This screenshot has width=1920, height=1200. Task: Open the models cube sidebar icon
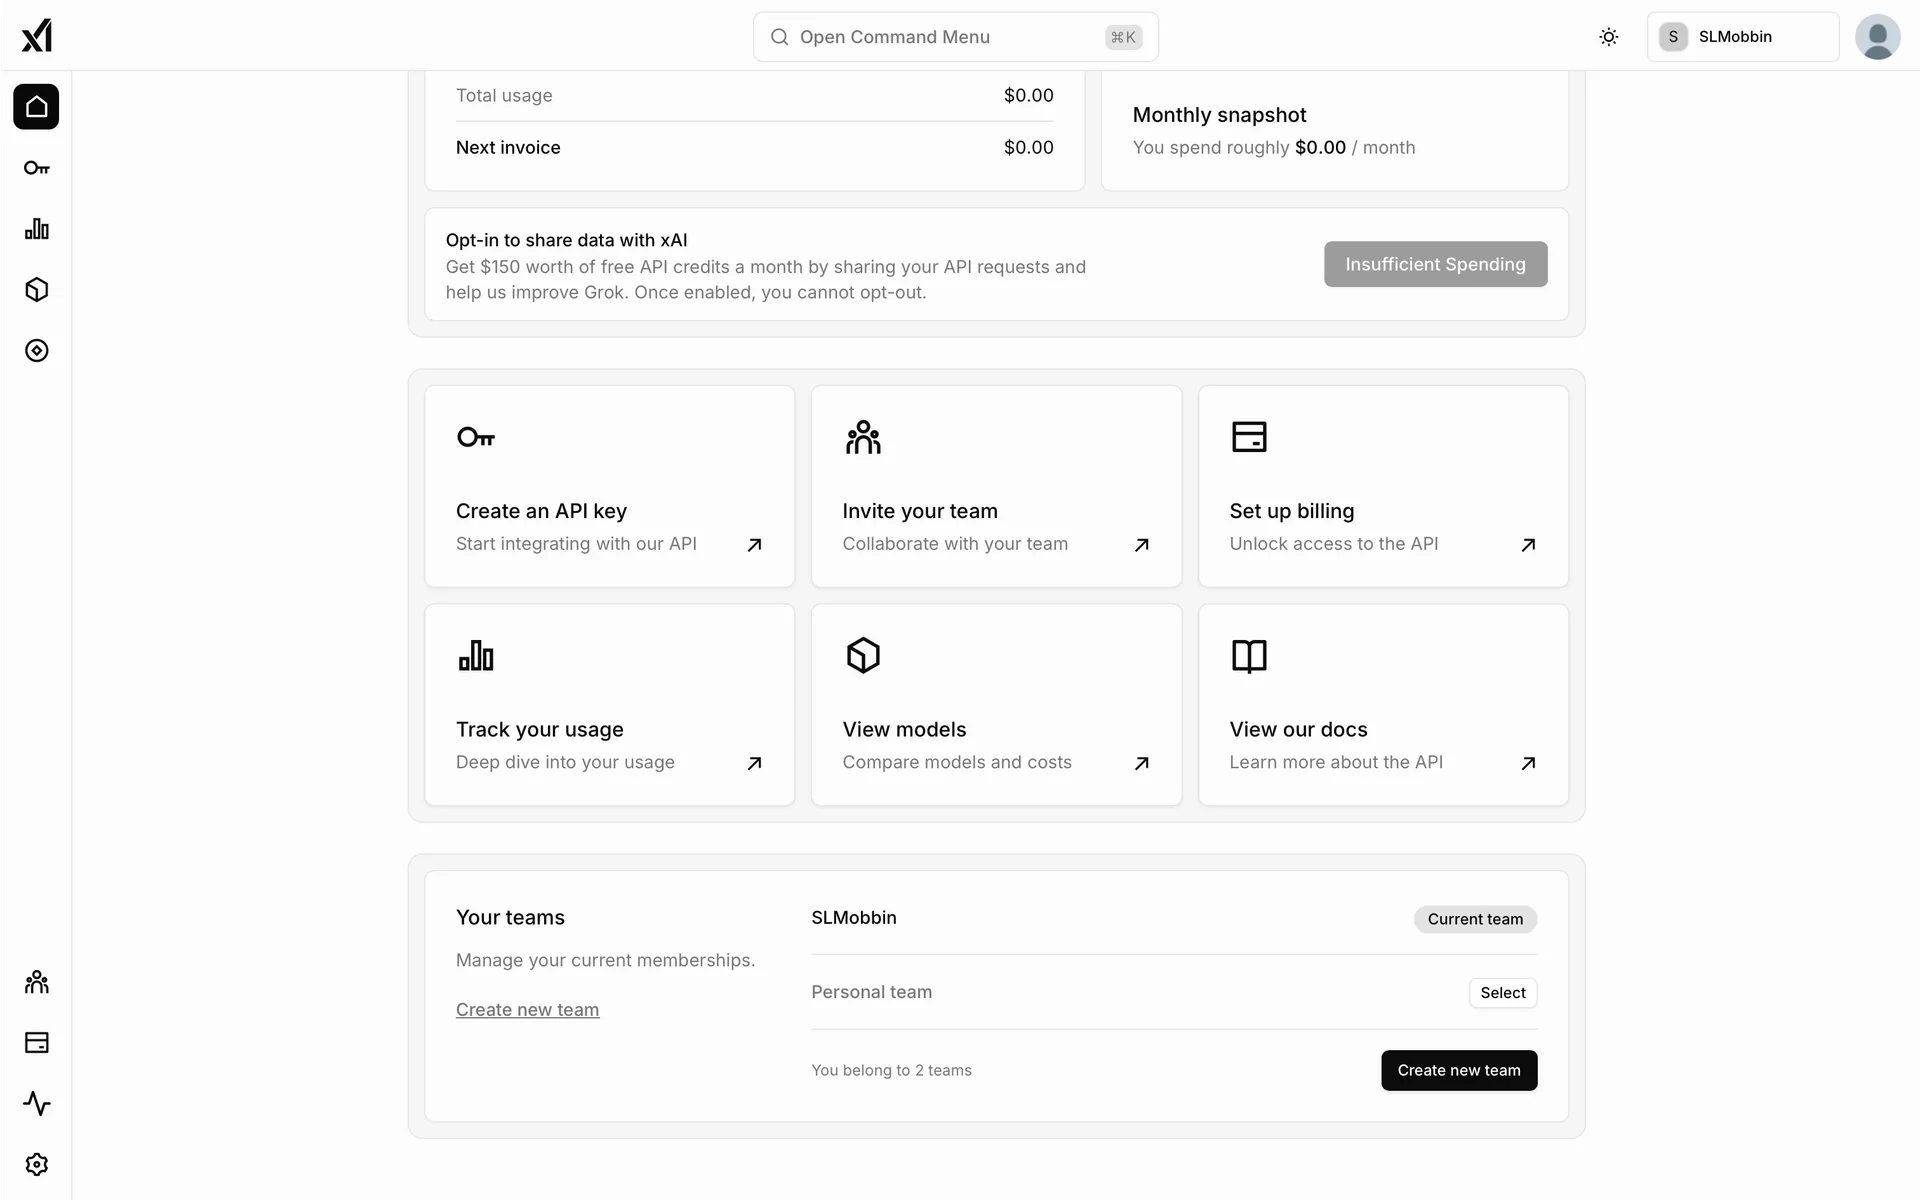(x=36, y=290)
